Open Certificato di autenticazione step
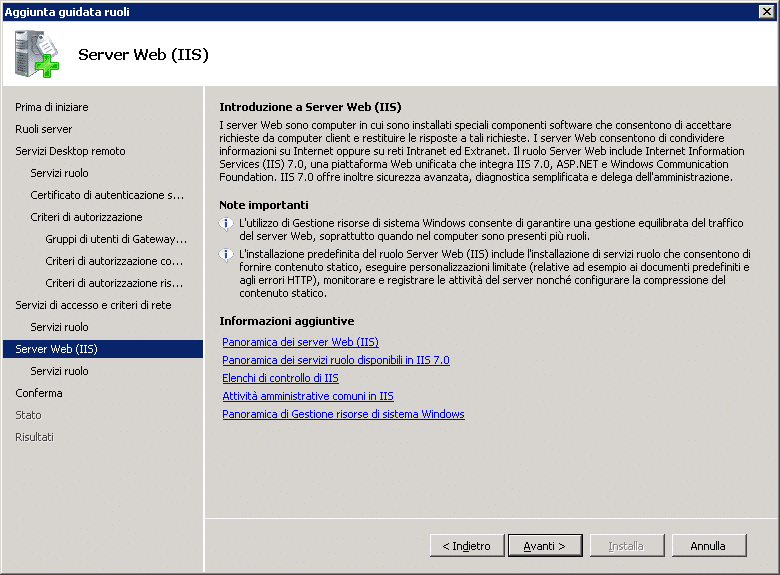The height and width of the screenshot is (575, 780). pyautogui.click(x=107, y=195)
